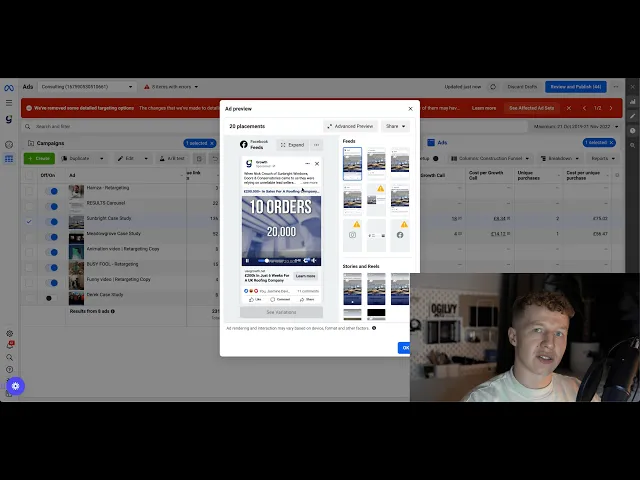
Task: Click the post options dots in preview
Action: [307, 164]
